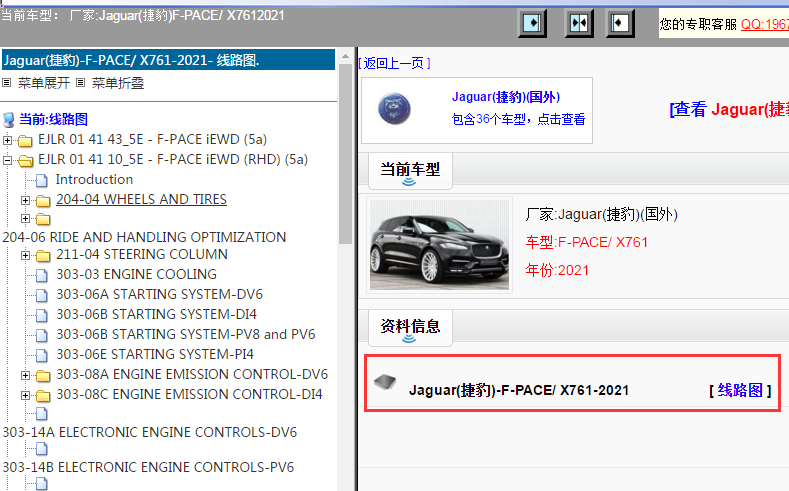
Task: Select 菜单折叠 to collapse menu
Action: point(118,83)
